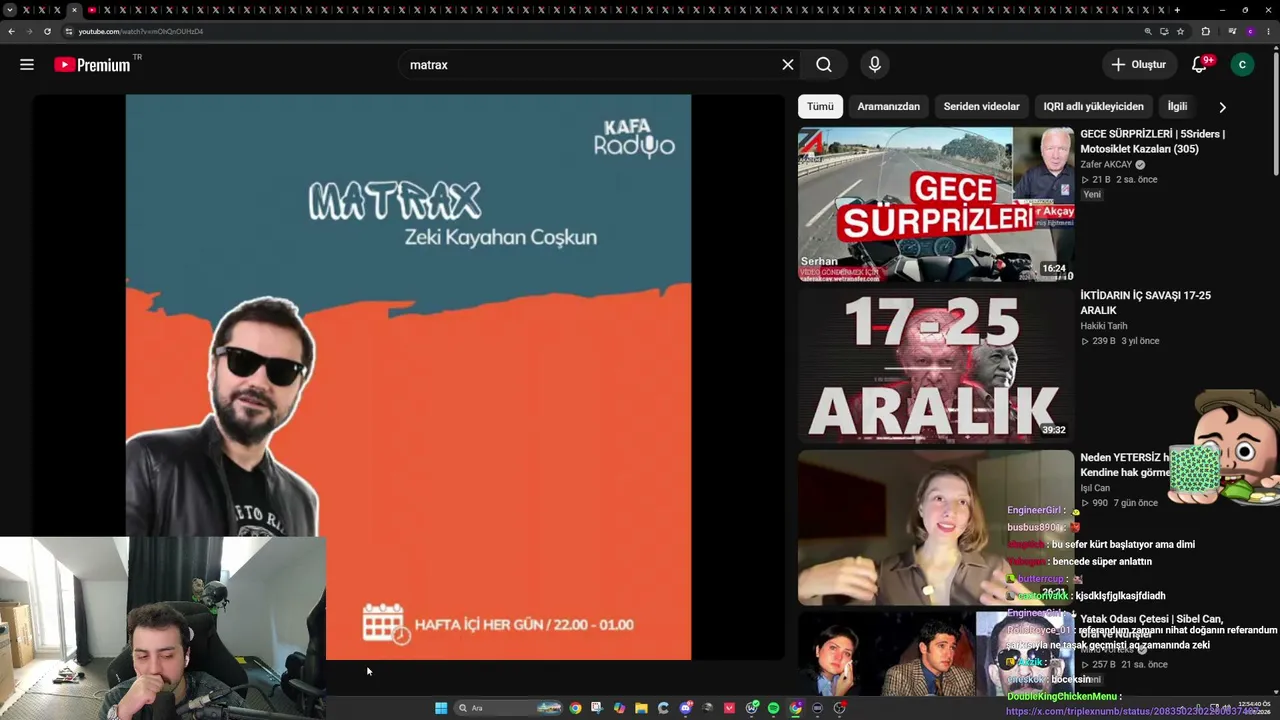
Task: Select the Tümü filter chip
Action: [x=820, y=107]
